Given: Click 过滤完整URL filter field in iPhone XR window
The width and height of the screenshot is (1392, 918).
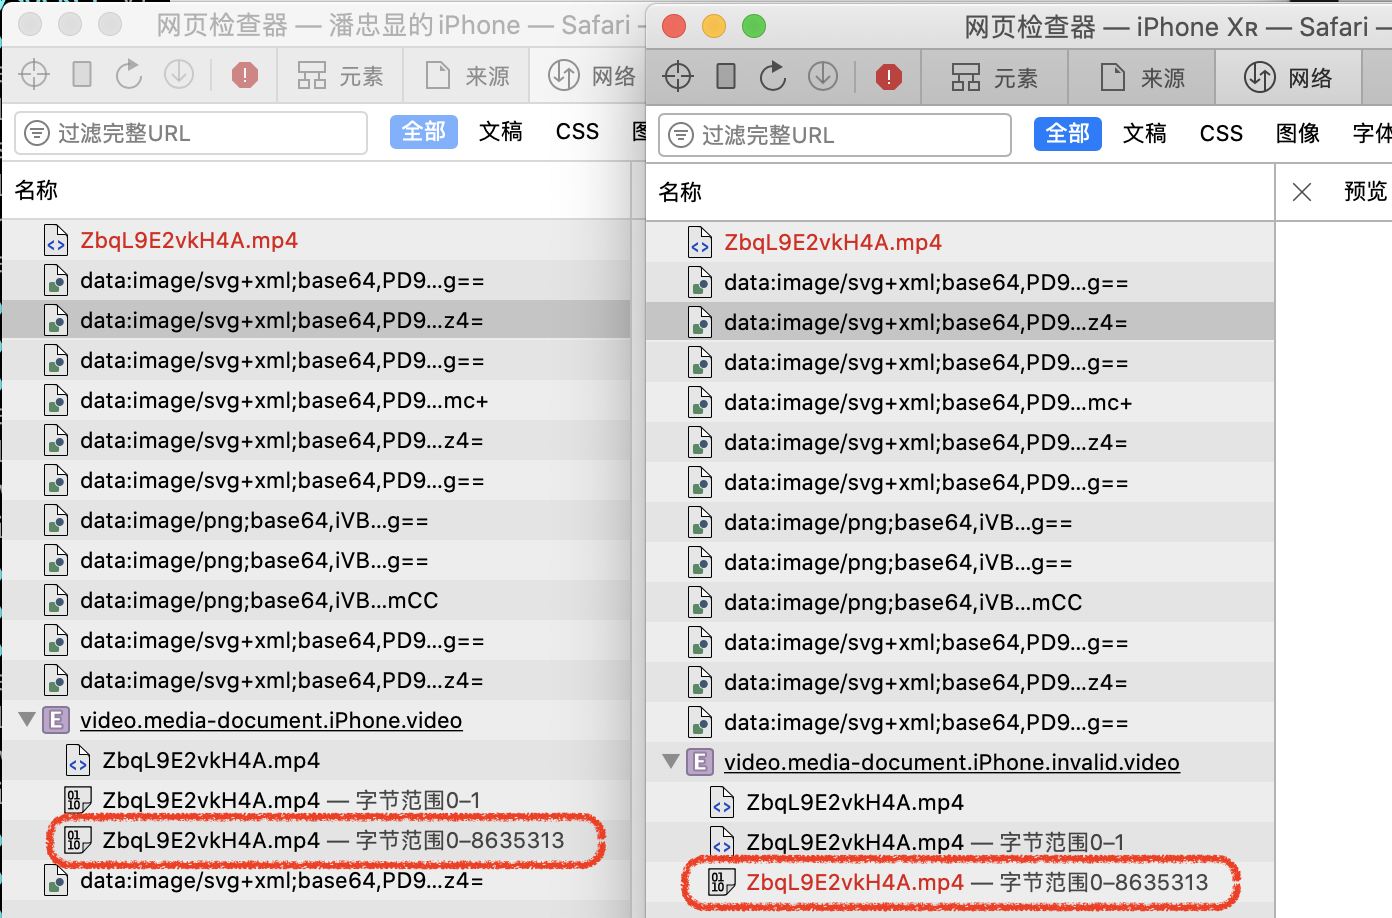Looking at the screenshot, I should [x=835, y=135].
